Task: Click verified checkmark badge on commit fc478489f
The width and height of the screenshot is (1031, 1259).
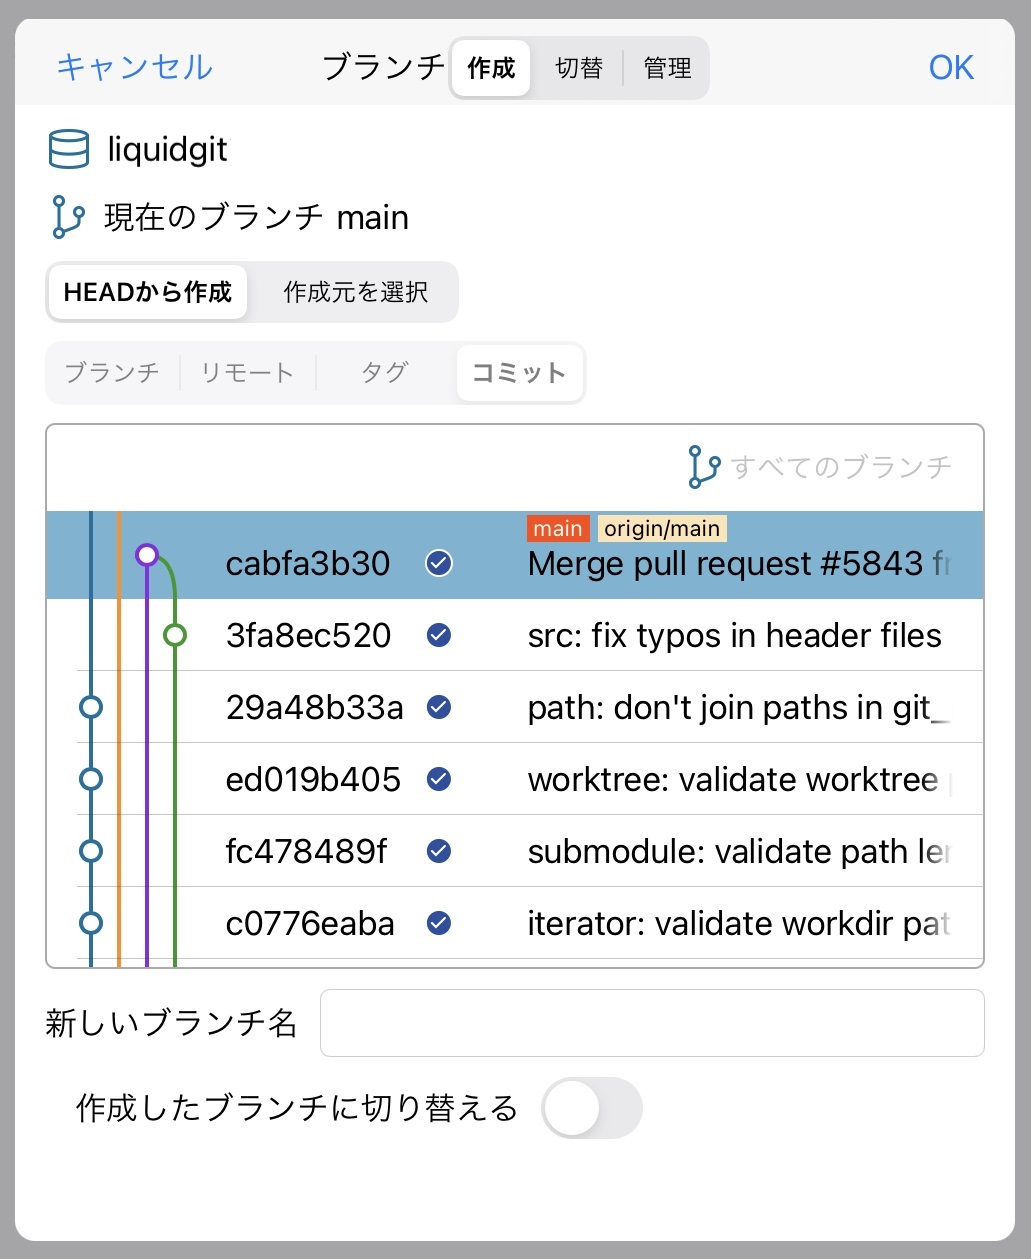Action: coord(438,851)
